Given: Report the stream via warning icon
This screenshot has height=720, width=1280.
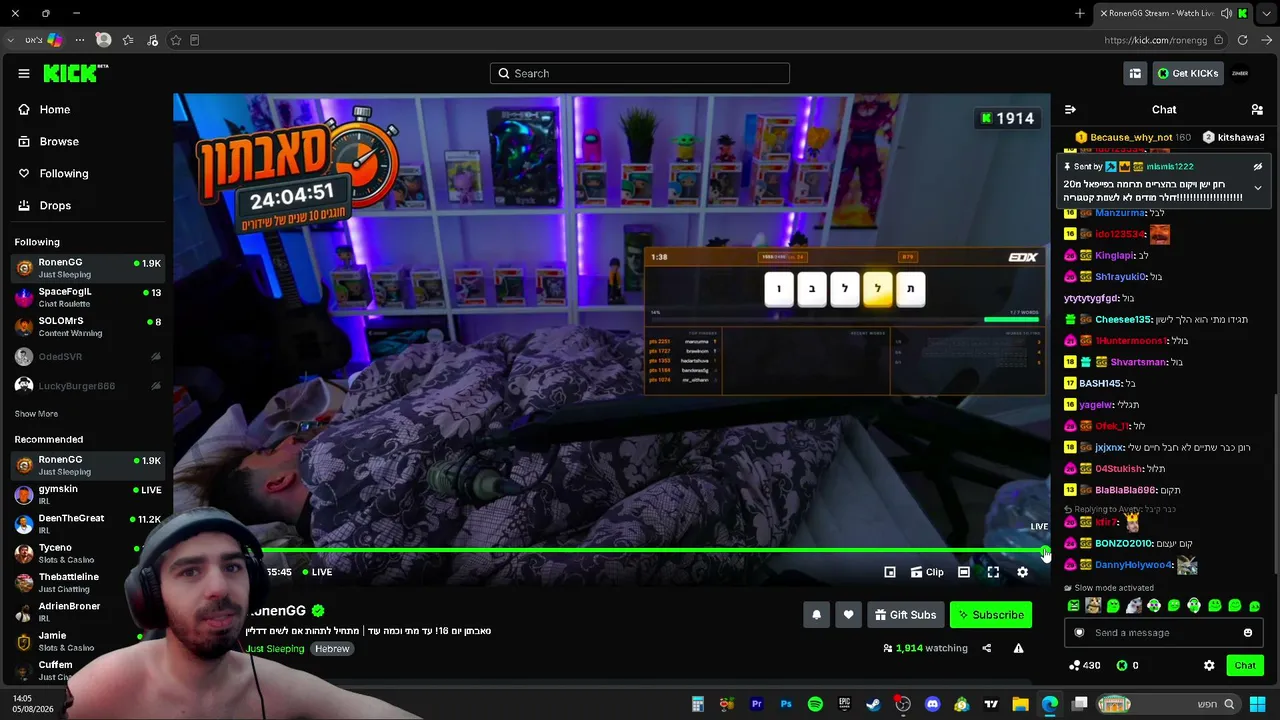Looking at the screenshot, I should tap(1018, 648).
